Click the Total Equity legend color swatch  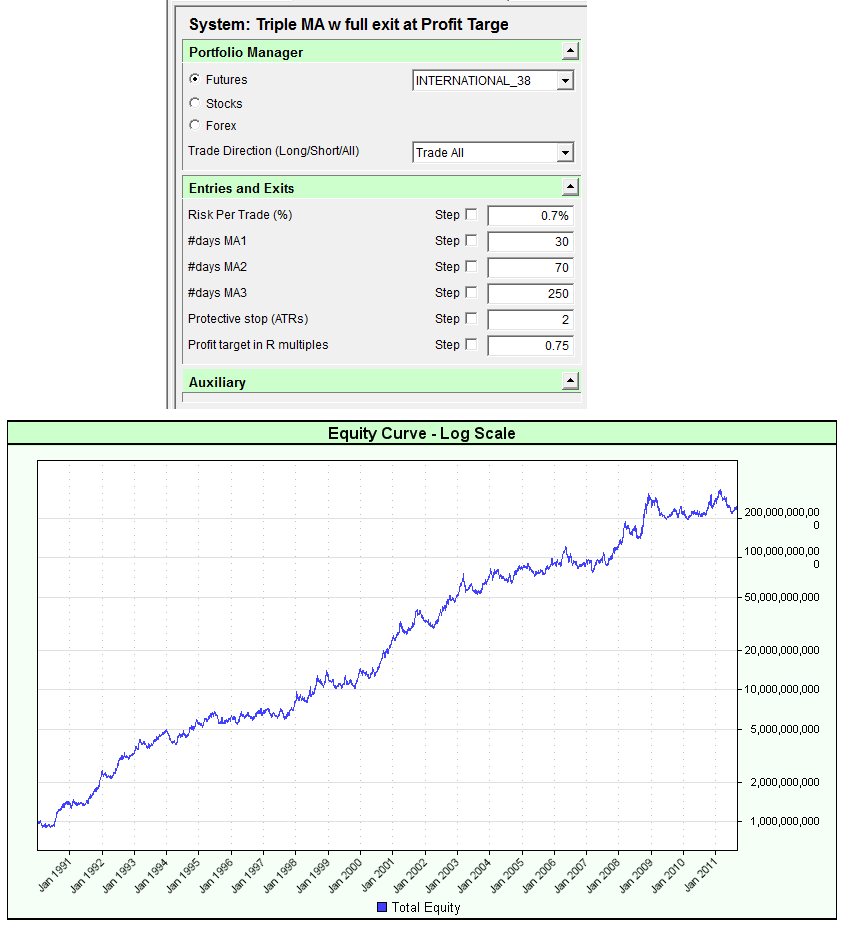coord(382,908)
